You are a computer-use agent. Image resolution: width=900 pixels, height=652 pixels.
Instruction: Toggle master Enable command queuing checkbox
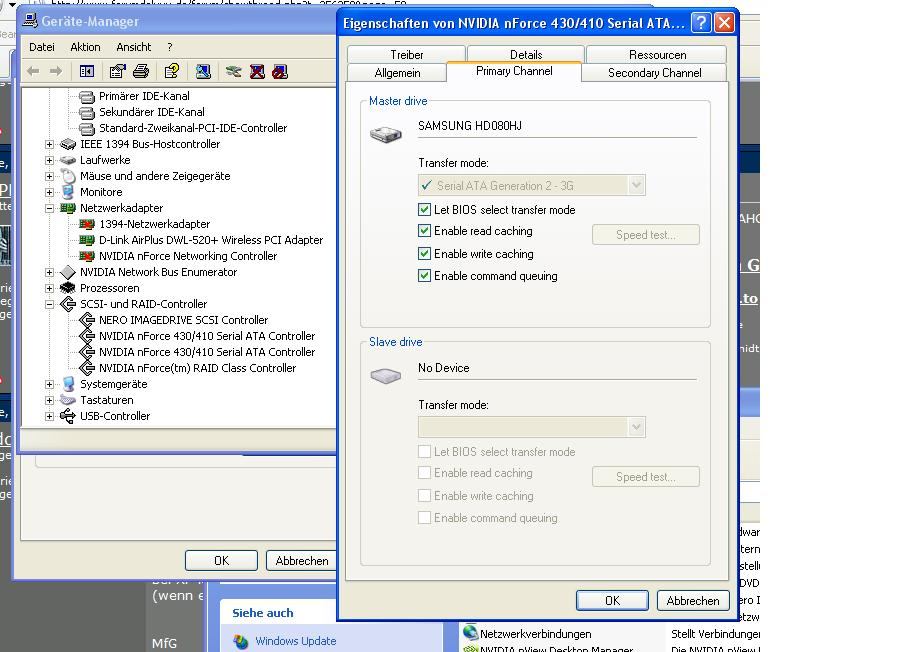[424, 275]
